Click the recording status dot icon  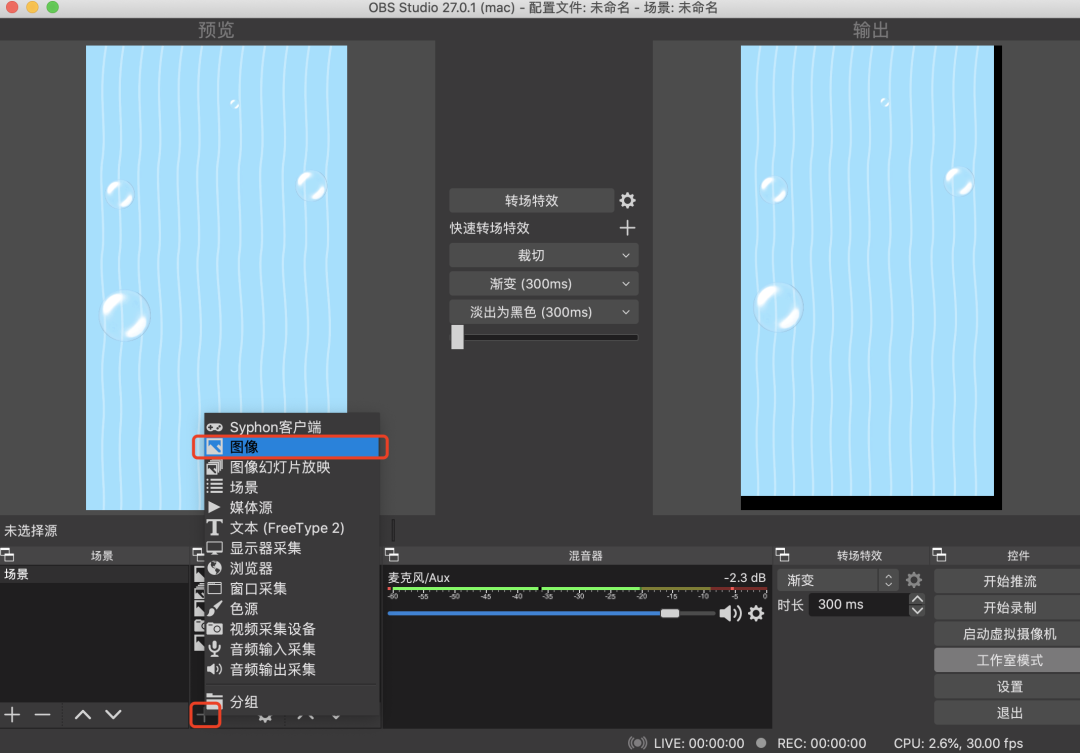pyautogui.click(x=761, y=743)
